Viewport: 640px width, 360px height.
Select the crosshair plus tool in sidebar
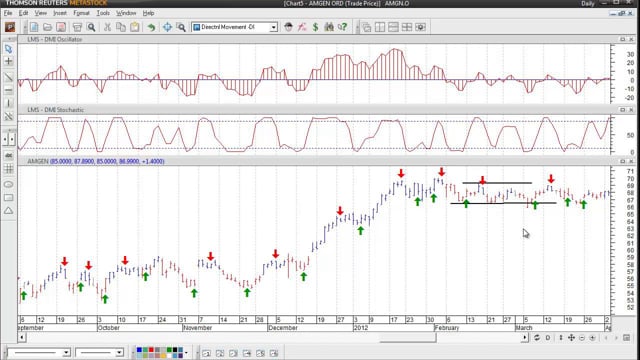coord(8,61)
